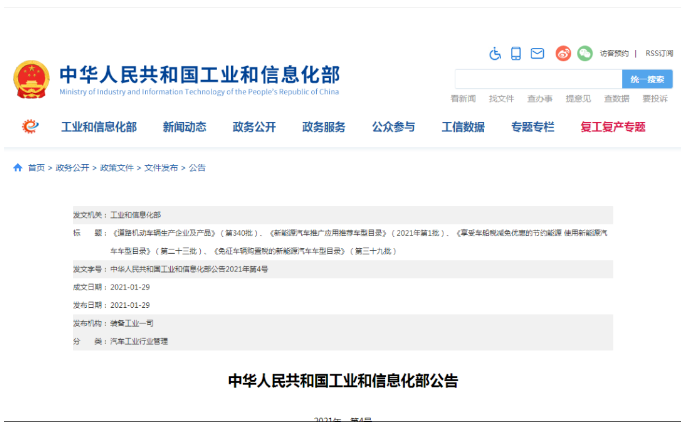Click the email envelope icon
Screen dimensions: 688x422
537,53
